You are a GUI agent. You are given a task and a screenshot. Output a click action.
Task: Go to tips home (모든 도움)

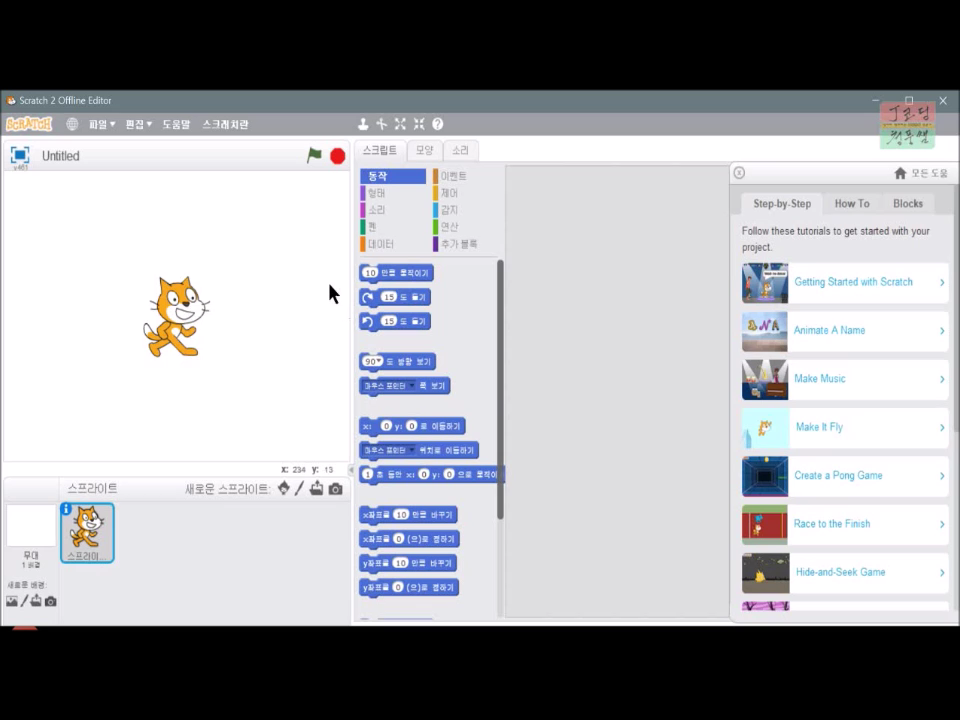click(920, 173)
